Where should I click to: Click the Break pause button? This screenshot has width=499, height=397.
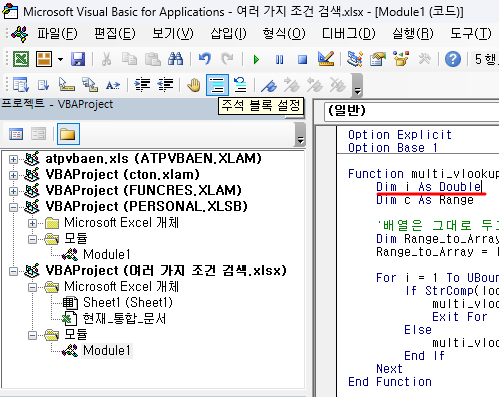[x=279, y=60]
